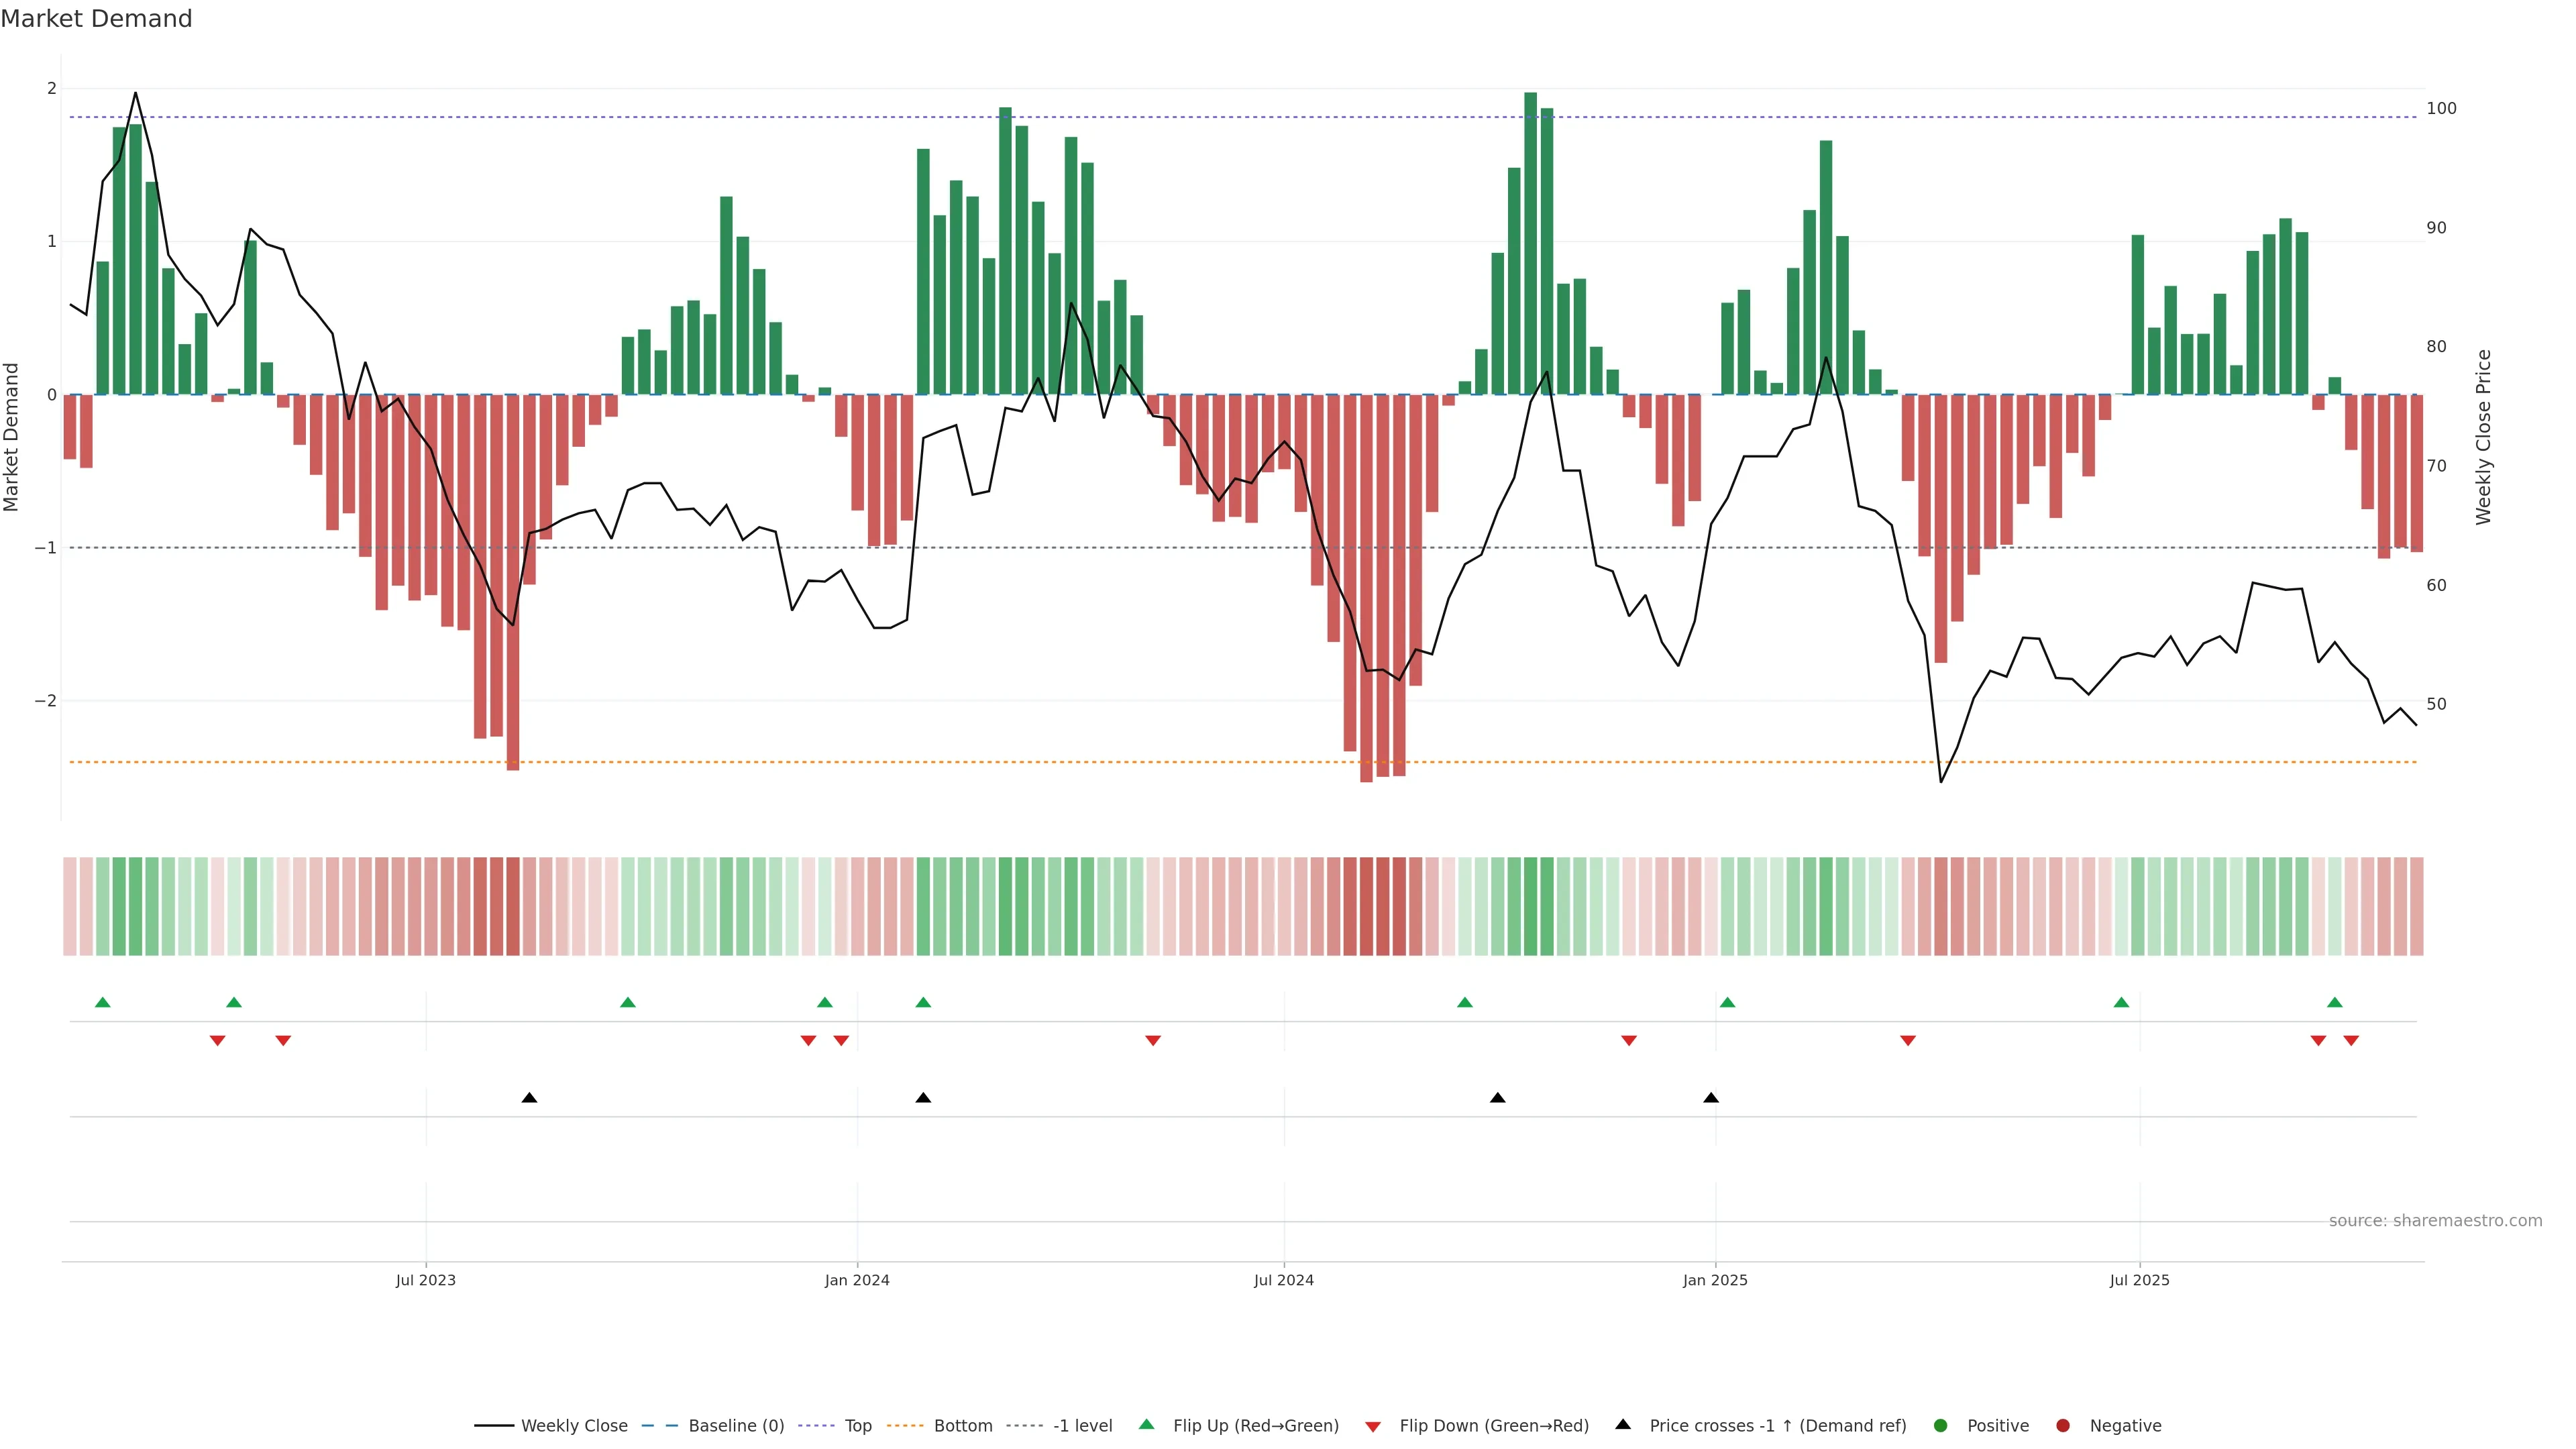2576x1449 pixels.
Task: Click first green flip-up marker on timeline
Action: point(102,1002)
